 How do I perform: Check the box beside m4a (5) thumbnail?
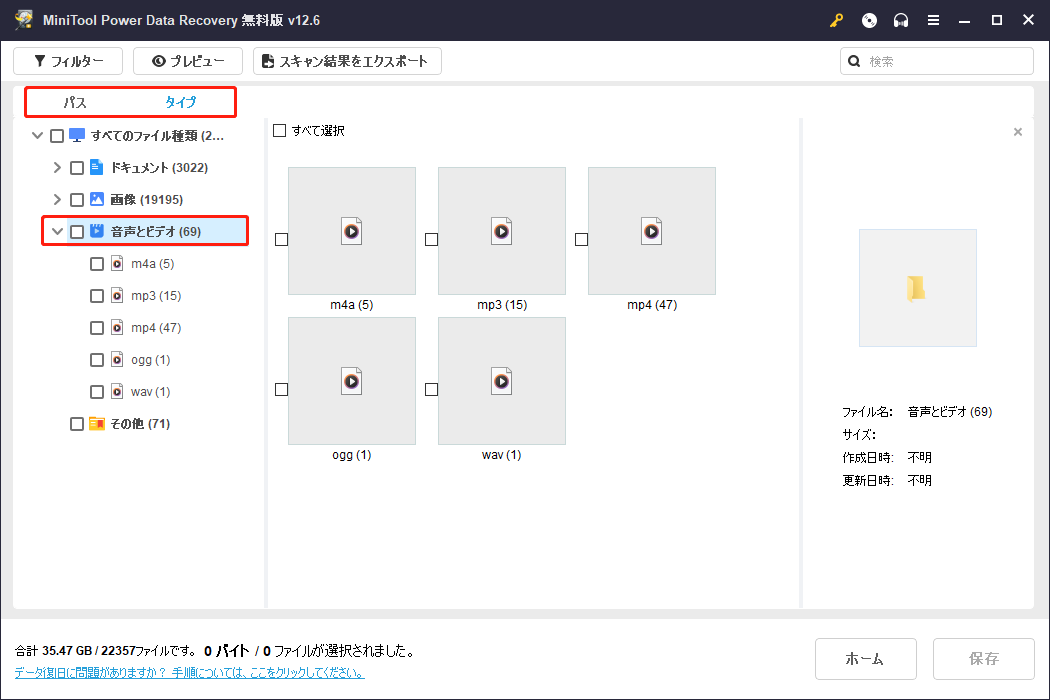point(282,239)
